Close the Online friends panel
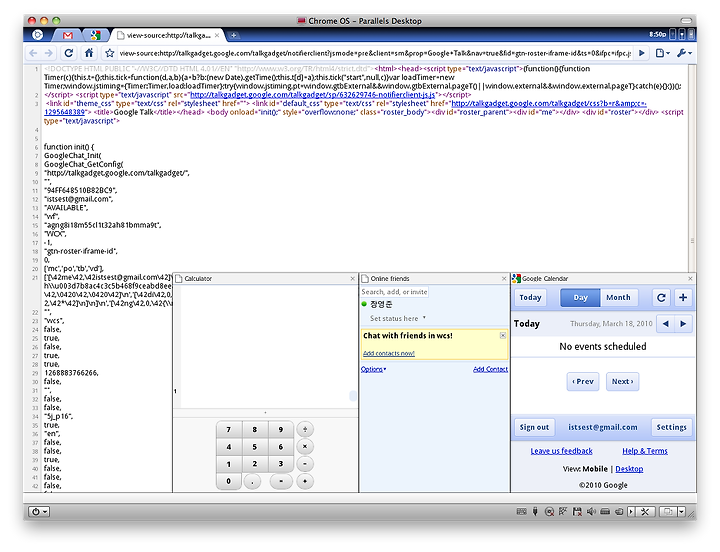This screenshot has width=720, height=552. tap(504, 278)
